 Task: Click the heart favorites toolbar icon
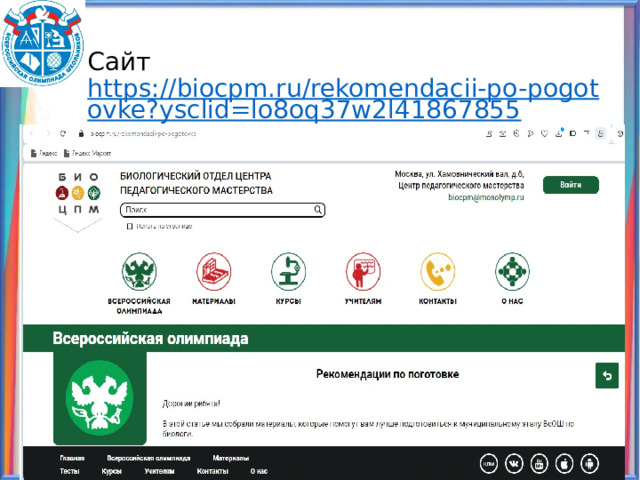coord(544,133)
